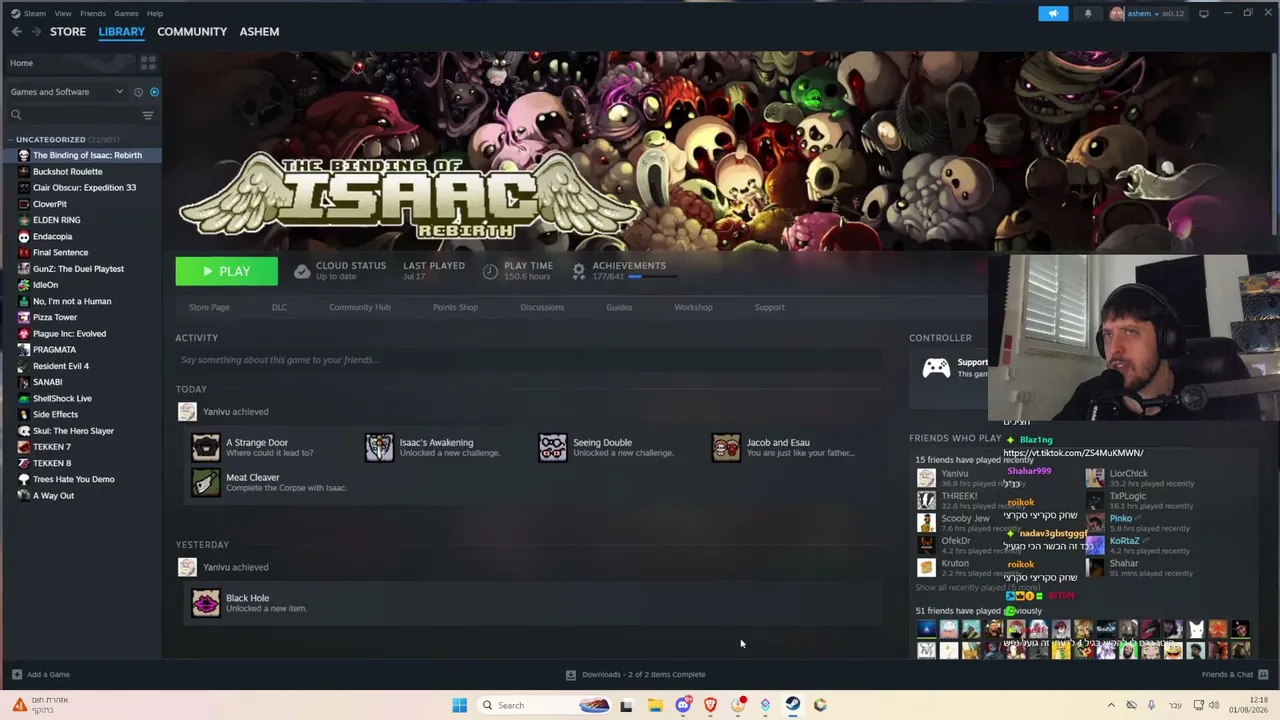The image size is (1280, 720).
Task: Click Library Home button
Action: [x=69, y=63]
